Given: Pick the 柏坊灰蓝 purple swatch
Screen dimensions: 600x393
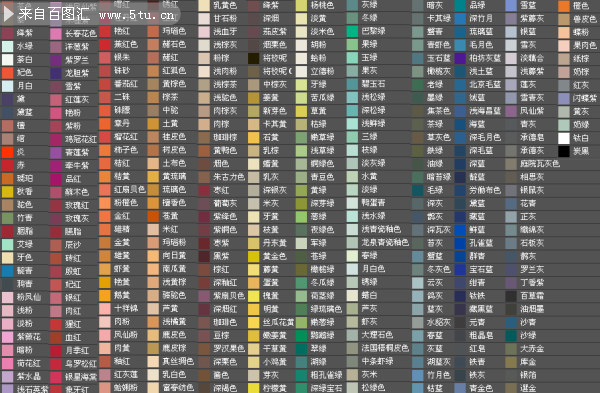Looking at the screenshot, I should click(460, 58).
